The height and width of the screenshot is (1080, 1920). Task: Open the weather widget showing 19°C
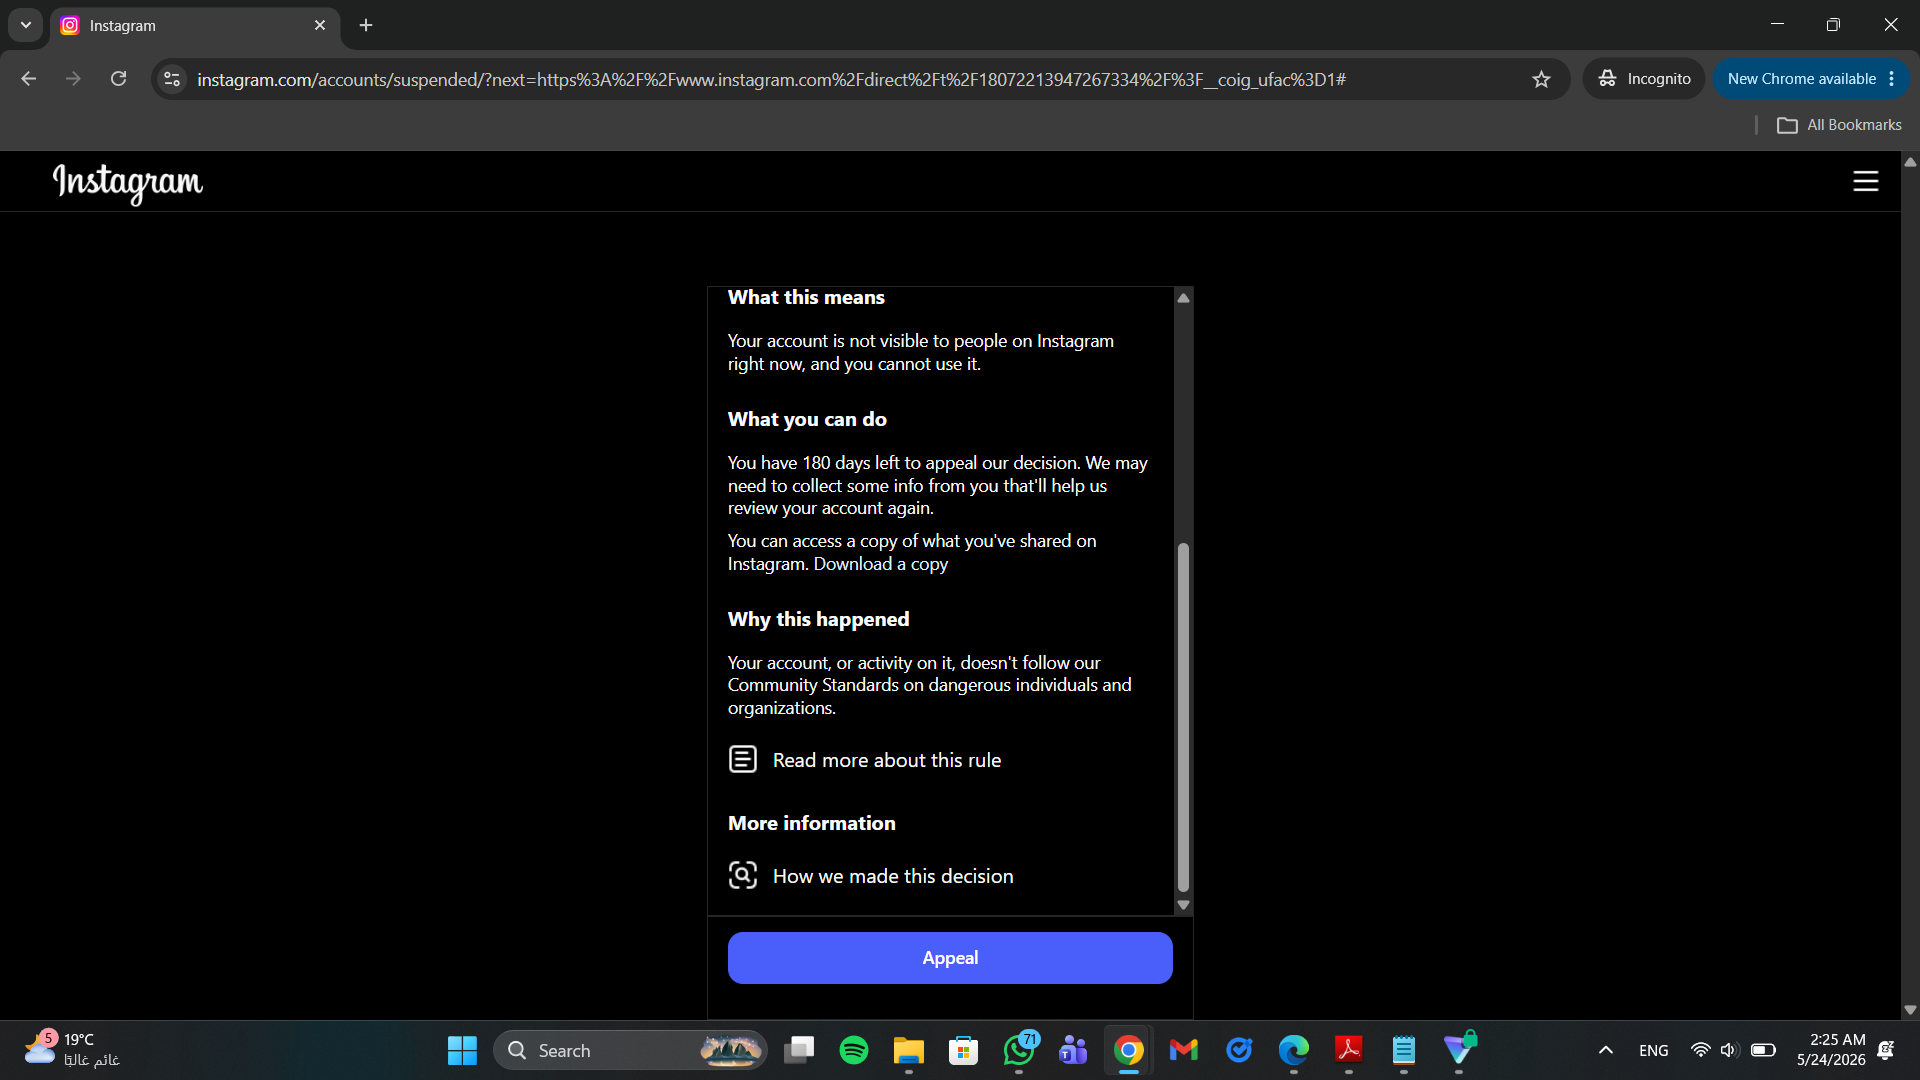point(72,1050)
